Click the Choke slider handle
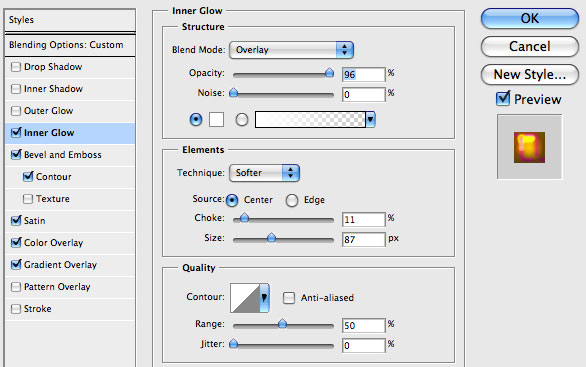Image resolution: width=586 pixels, height=367 pixels. tap(244, 217)
